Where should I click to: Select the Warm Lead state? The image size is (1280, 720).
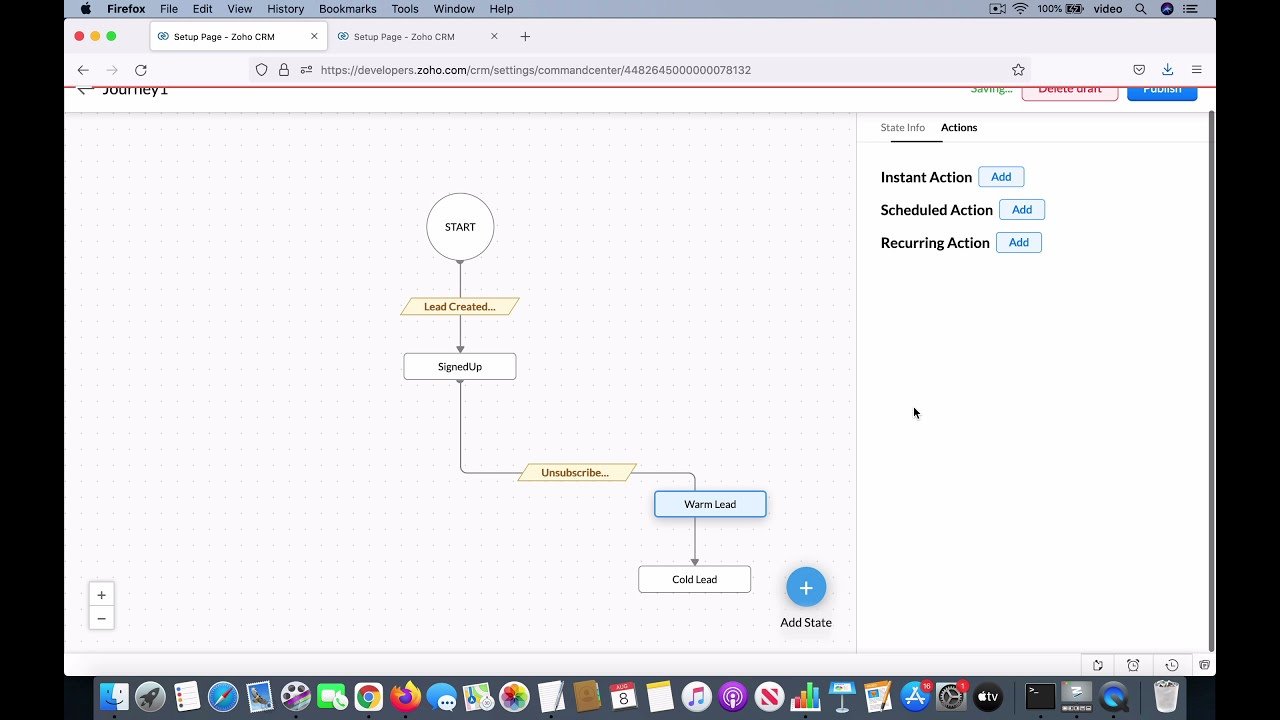point(710,504)
